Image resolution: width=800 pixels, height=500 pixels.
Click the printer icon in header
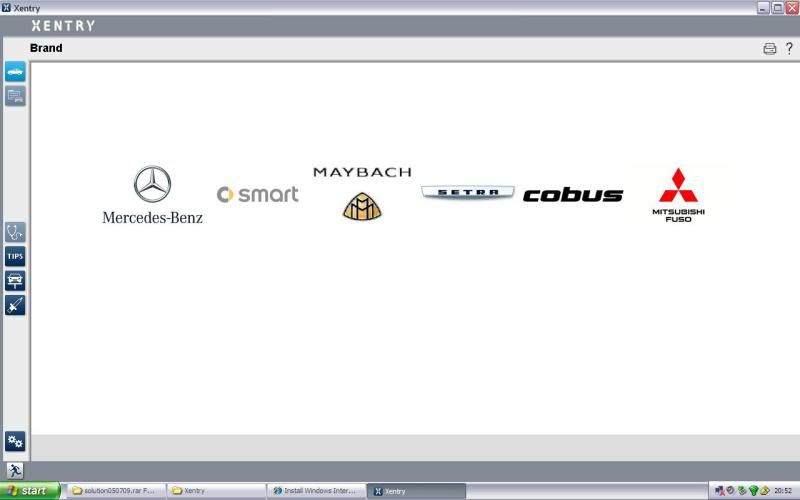(x=770, y=48)
